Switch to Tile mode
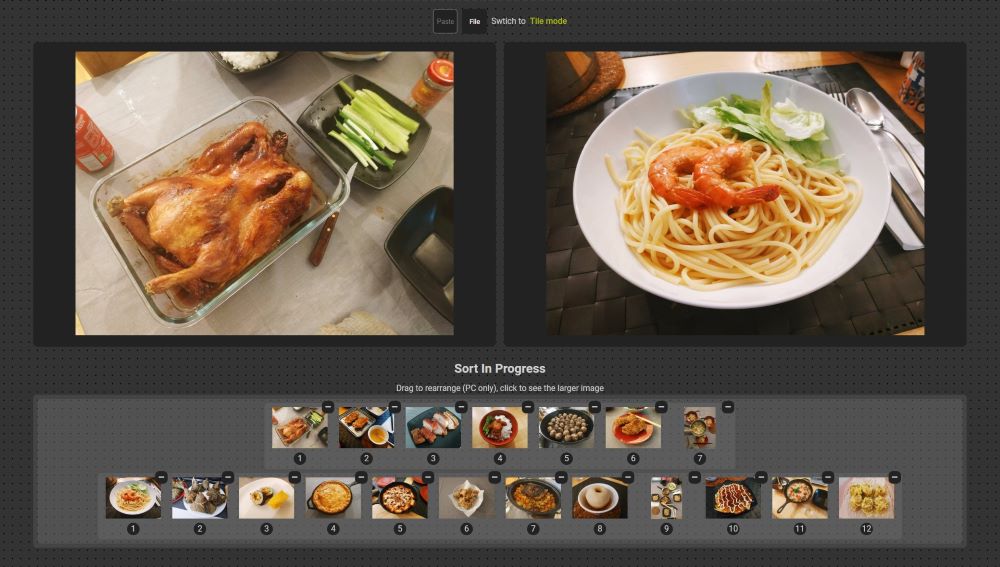 pyautogui.click(x=548, y=21)
